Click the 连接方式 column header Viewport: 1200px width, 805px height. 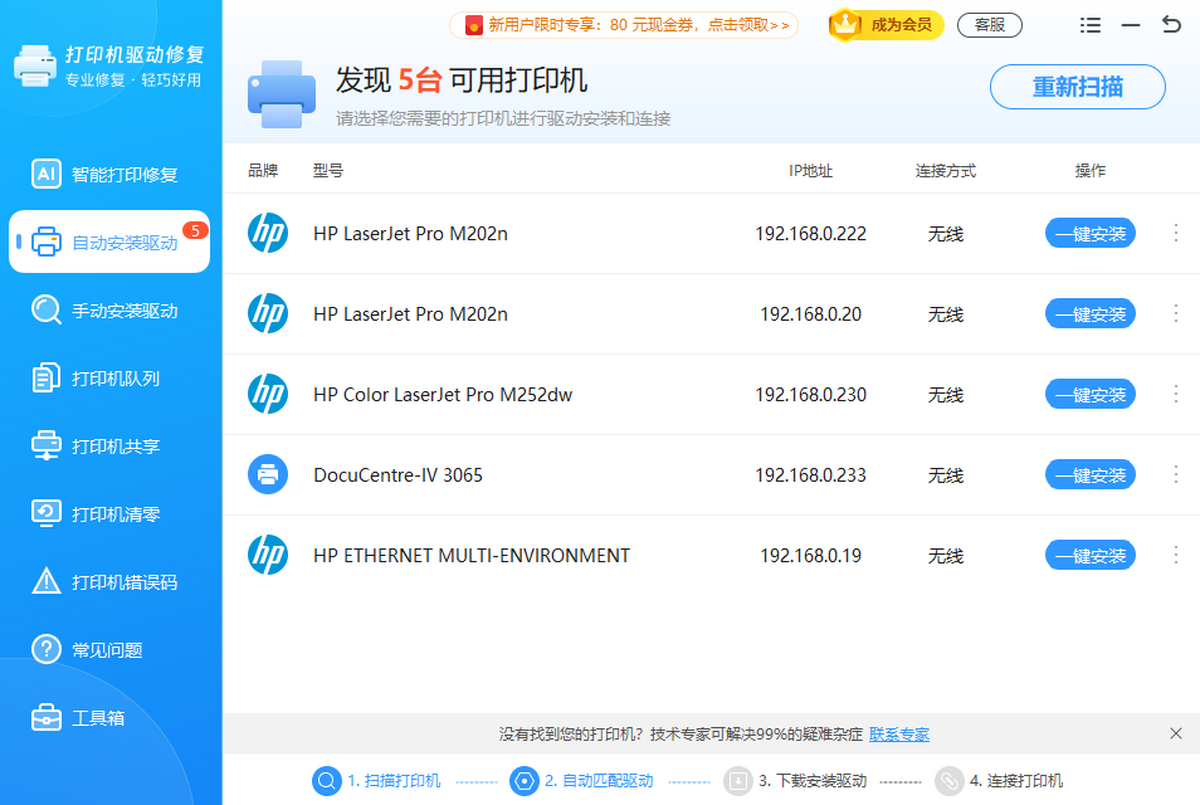coord(946,171)
